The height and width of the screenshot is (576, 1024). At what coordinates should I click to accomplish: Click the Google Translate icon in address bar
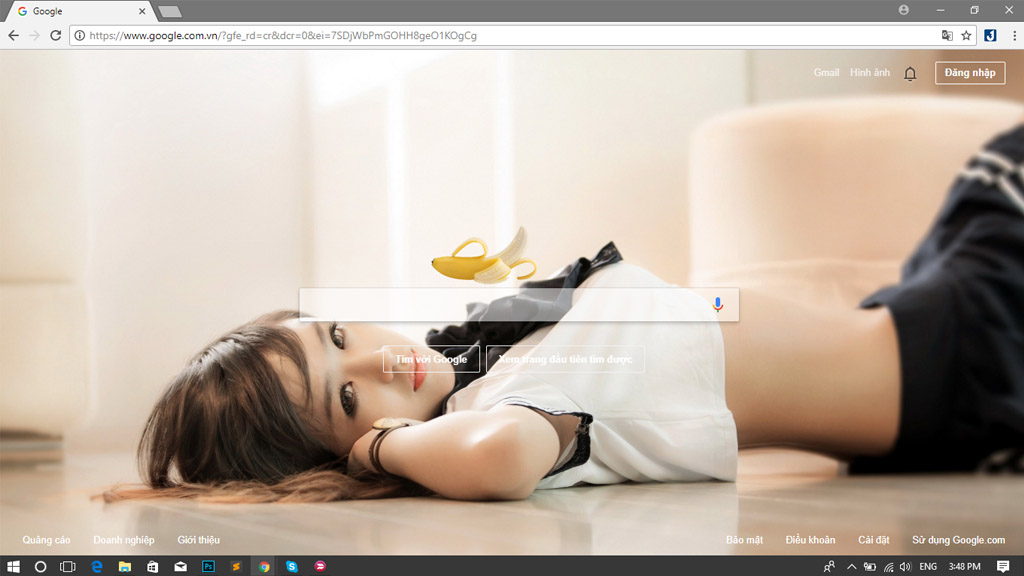click(947, 35)
